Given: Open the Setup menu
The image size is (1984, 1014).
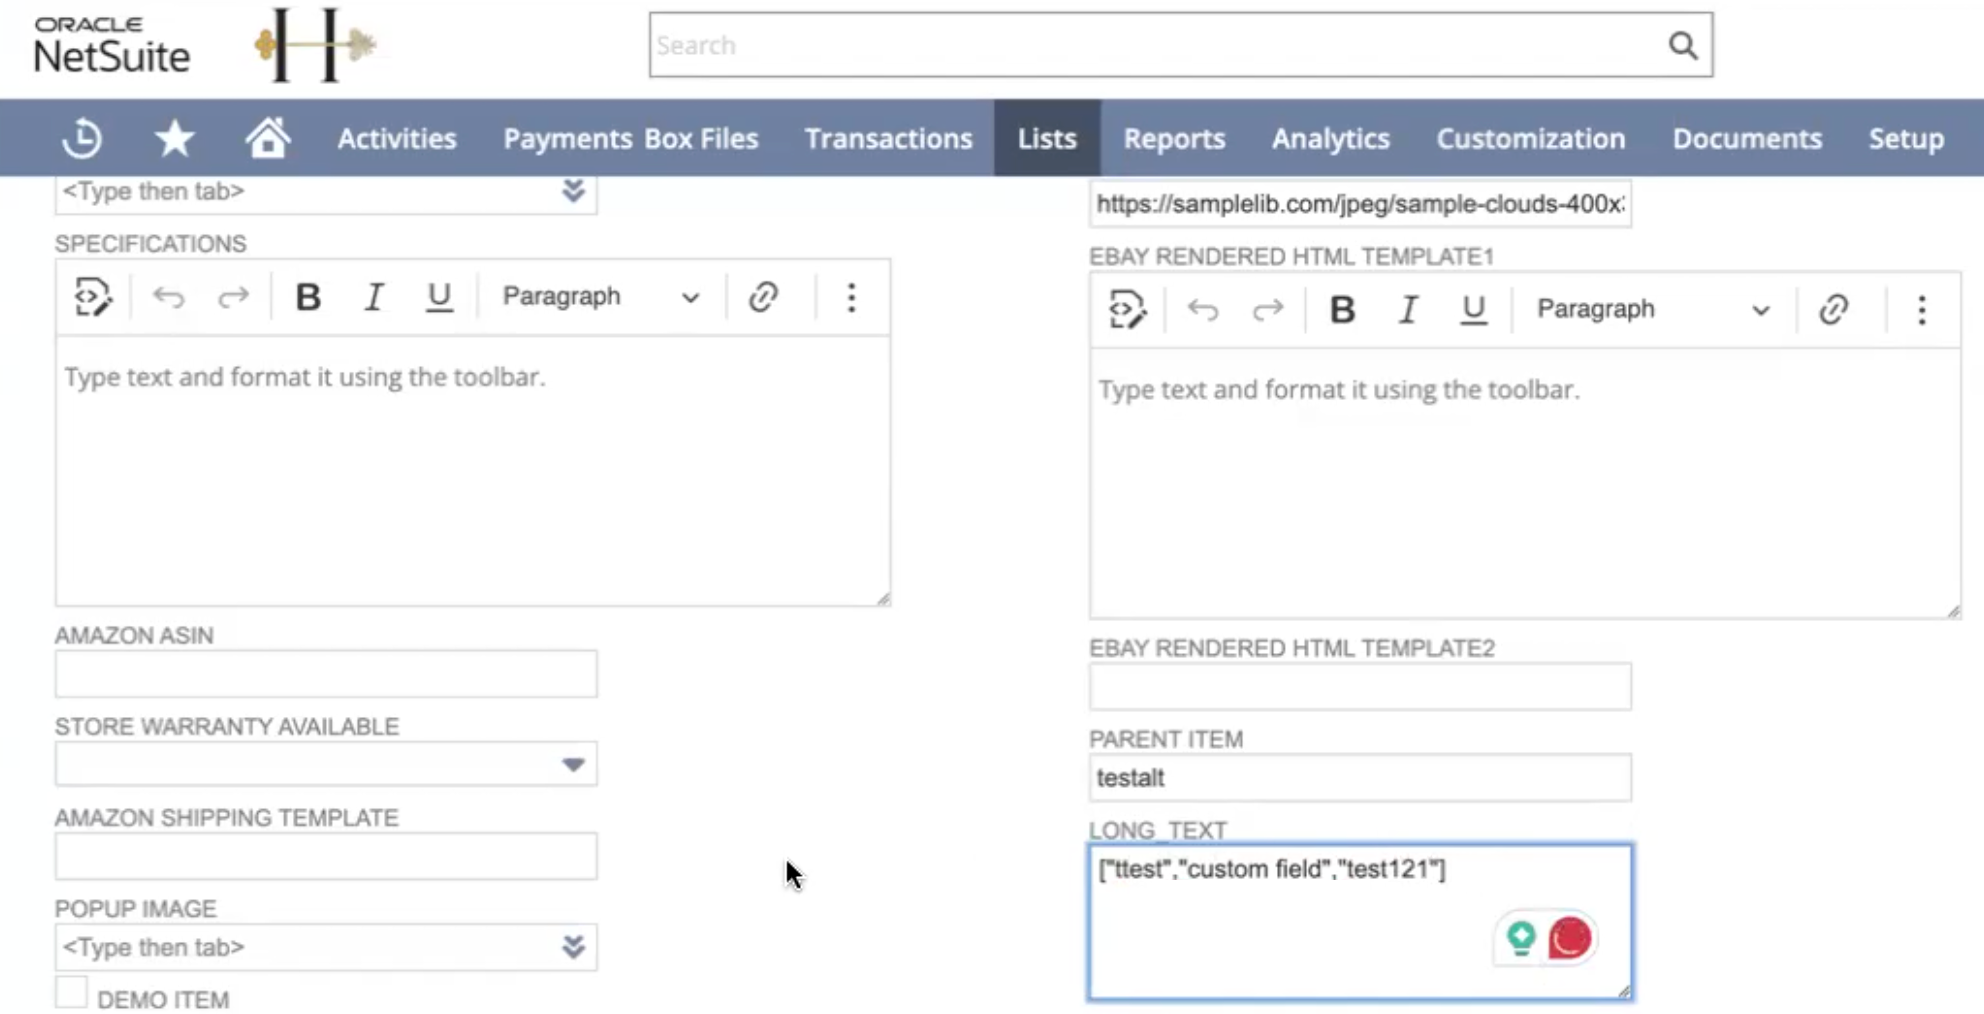Looking at the screenshot, I should click(1906, 138).
